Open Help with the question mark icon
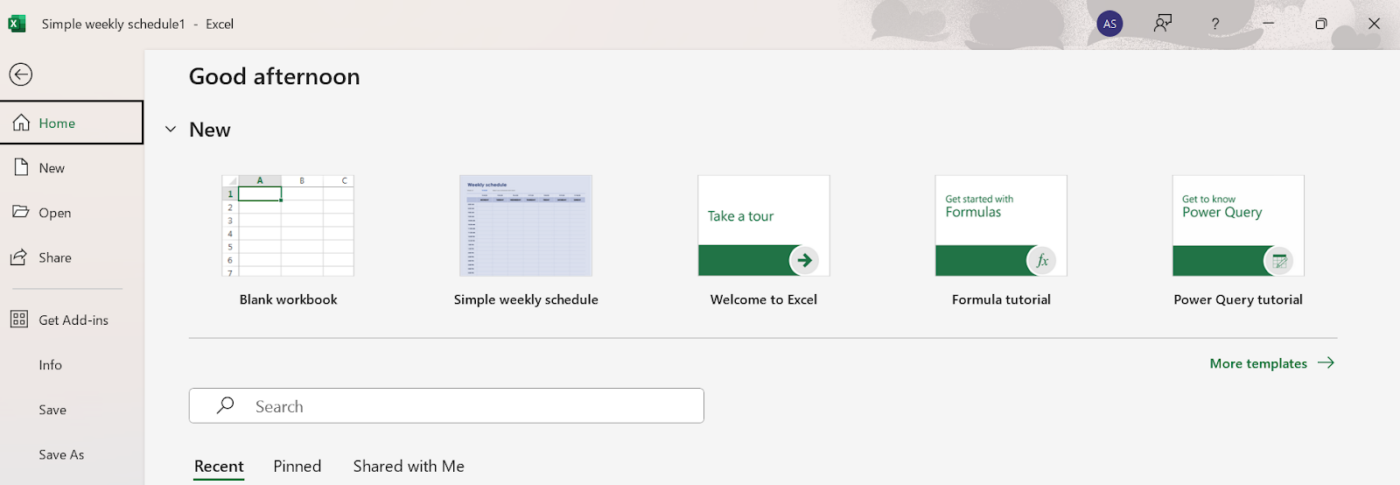This screenshot has width=1400, height=485. 1215,24
